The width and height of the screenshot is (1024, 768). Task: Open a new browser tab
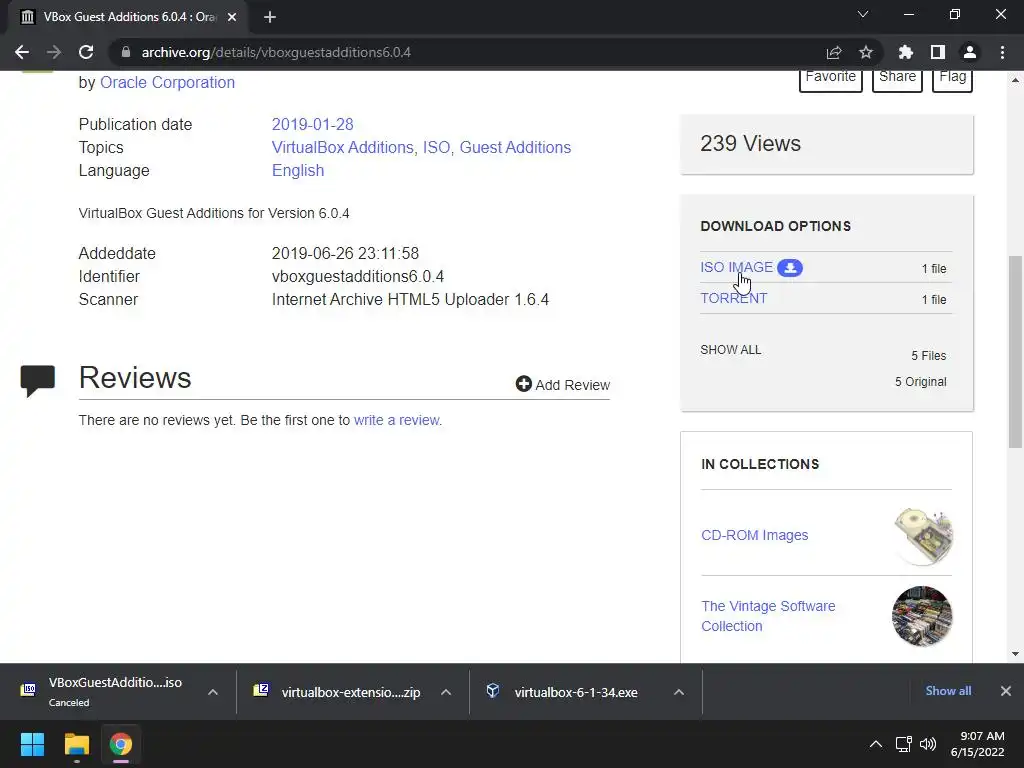coord(270,17)
